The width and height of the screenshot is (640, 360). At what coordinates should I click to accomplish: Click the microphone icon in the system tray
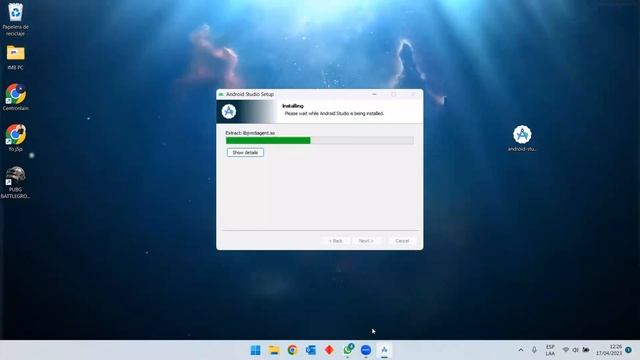pyautogui.click(x=534, y=350)
